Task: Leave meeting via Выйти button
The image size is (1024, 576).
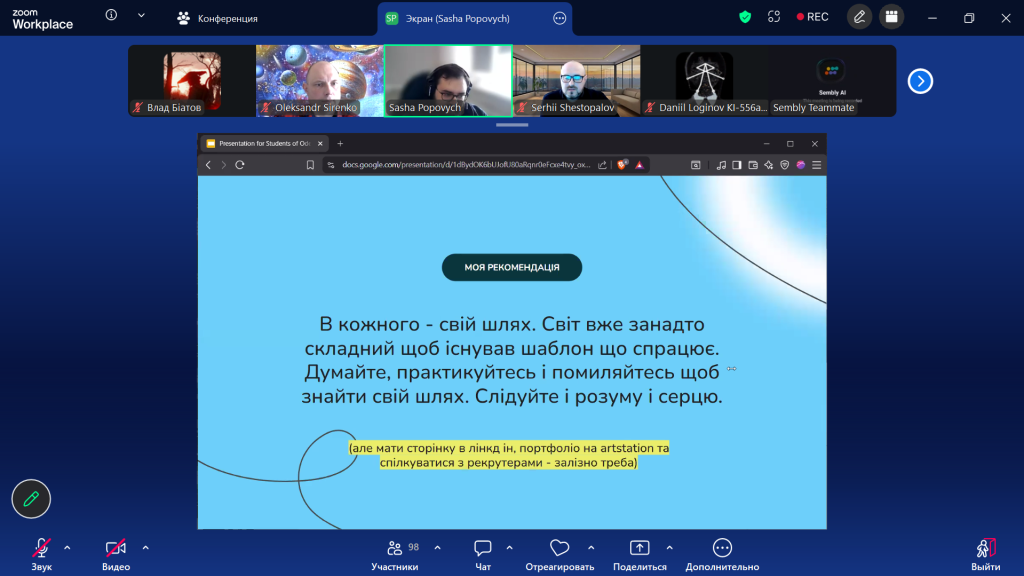Action: click(985, 555)
